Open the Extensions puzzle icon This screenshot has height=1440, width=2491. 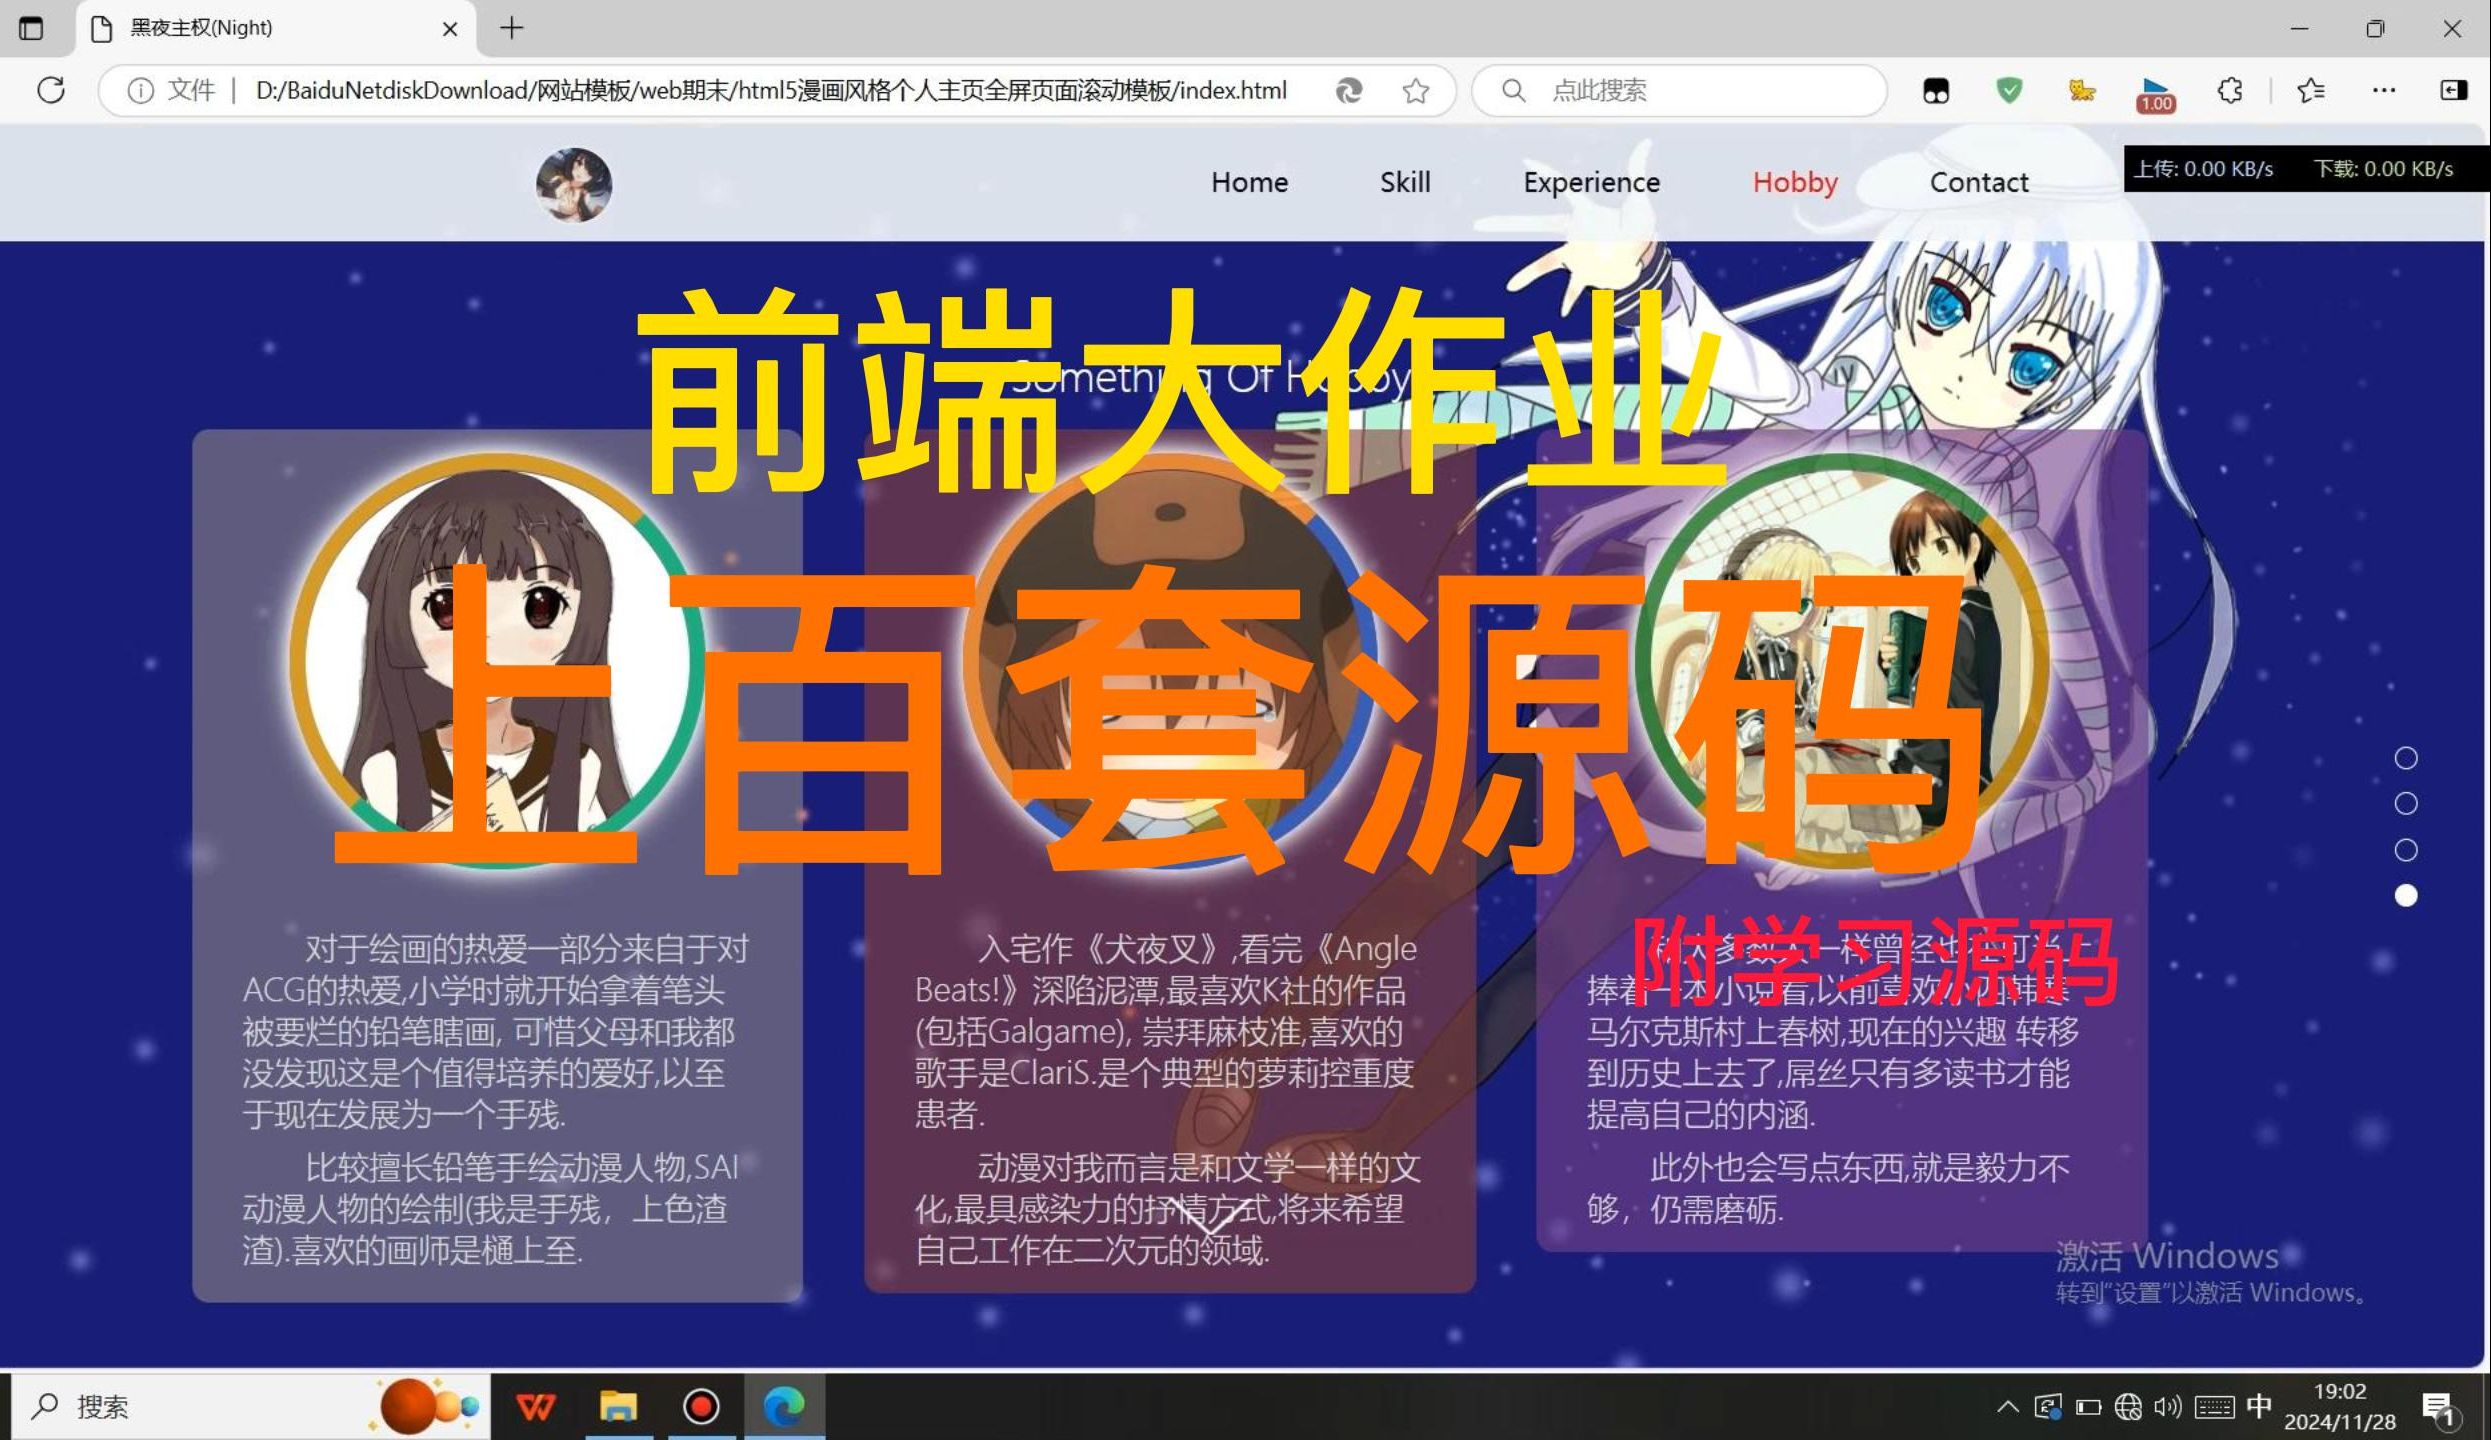tap(2230, 91)
